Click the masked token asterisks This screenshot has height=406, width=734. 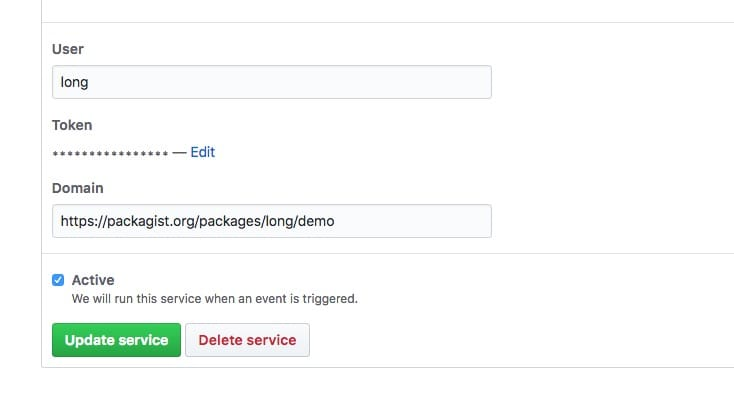109,153
